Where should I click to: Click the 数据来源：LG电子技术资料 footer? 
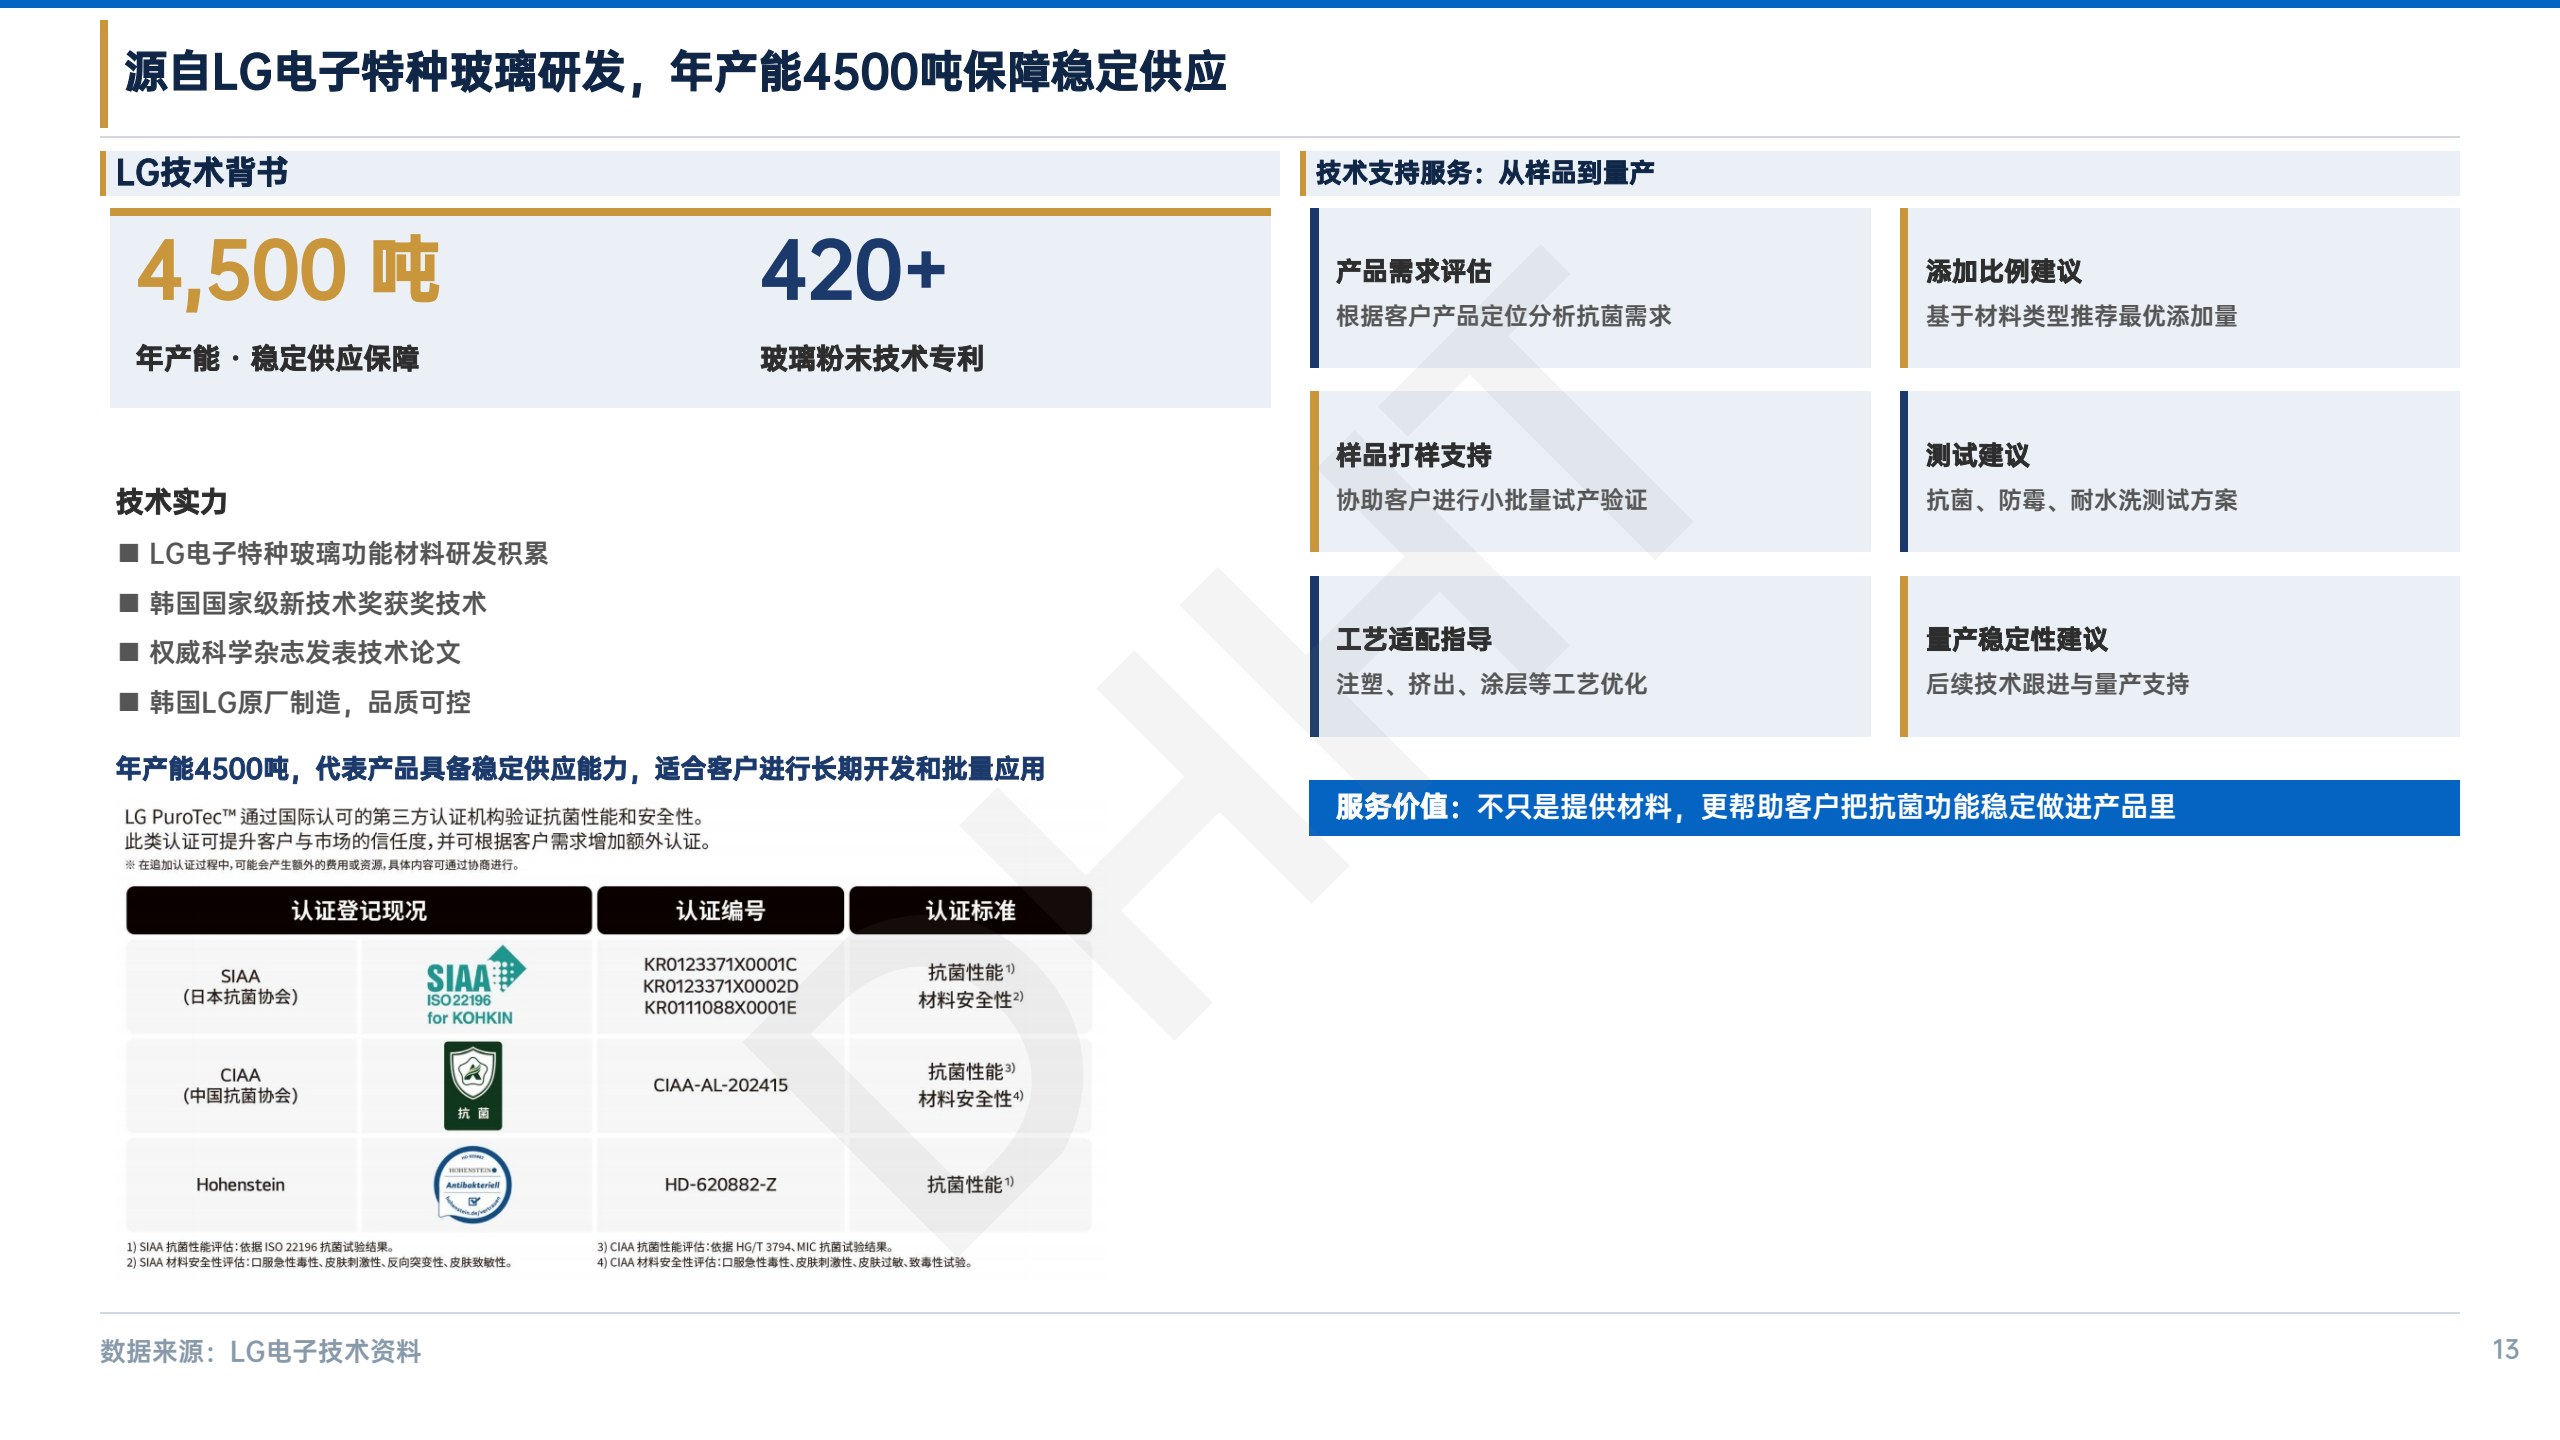pyautogui.click(x=260, y=1351)
